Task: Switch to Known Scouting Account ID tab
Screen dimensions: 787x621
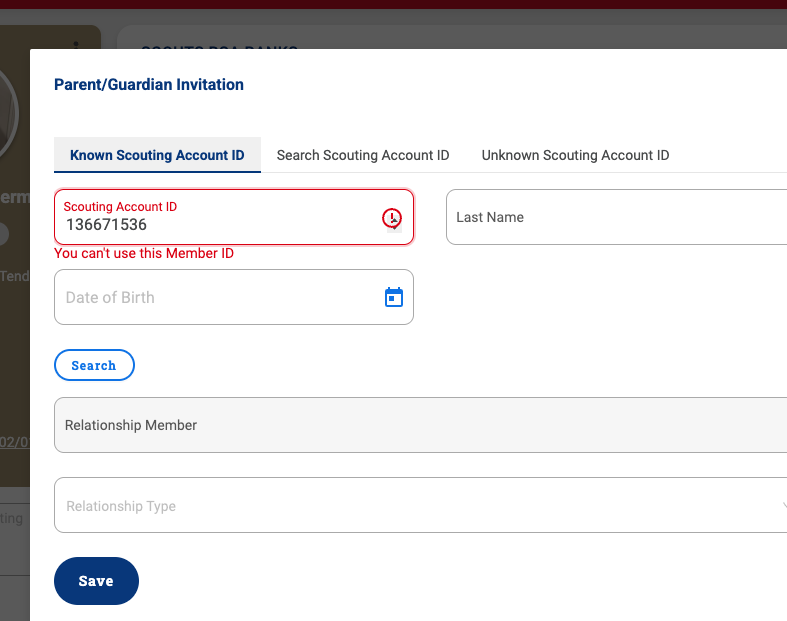Action: 157,155
